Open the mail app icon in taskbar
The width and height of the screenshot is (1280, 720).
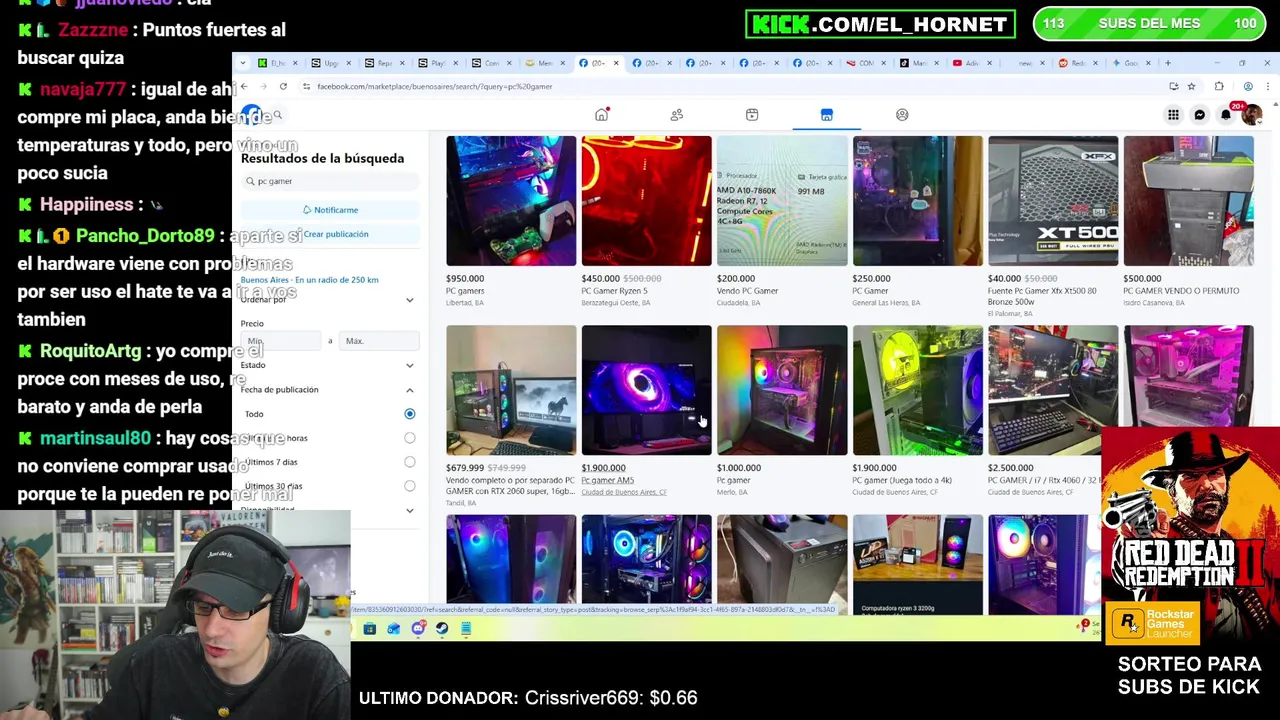394,629
